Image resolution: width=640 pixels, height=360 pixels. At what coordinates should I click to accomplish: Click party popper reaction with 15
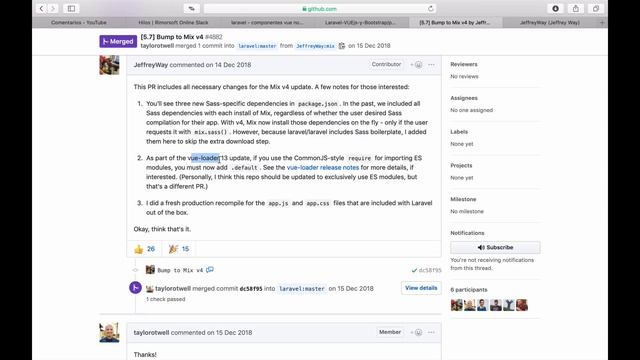[x=179, y=249]
